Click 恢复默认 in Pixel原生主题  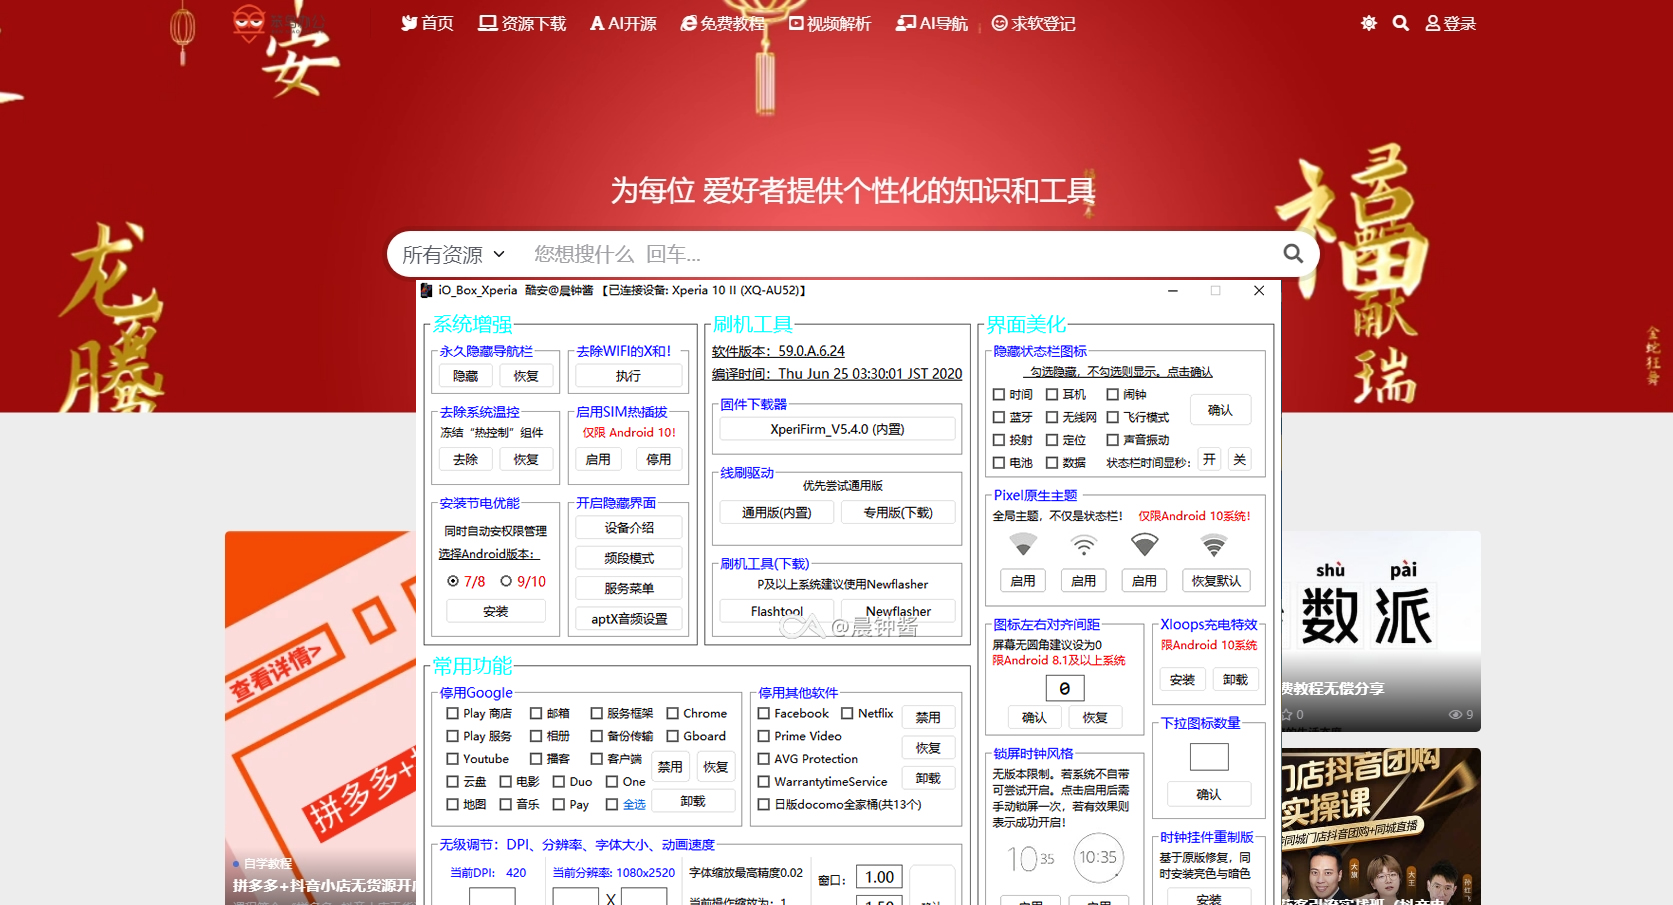(1216, 581)
